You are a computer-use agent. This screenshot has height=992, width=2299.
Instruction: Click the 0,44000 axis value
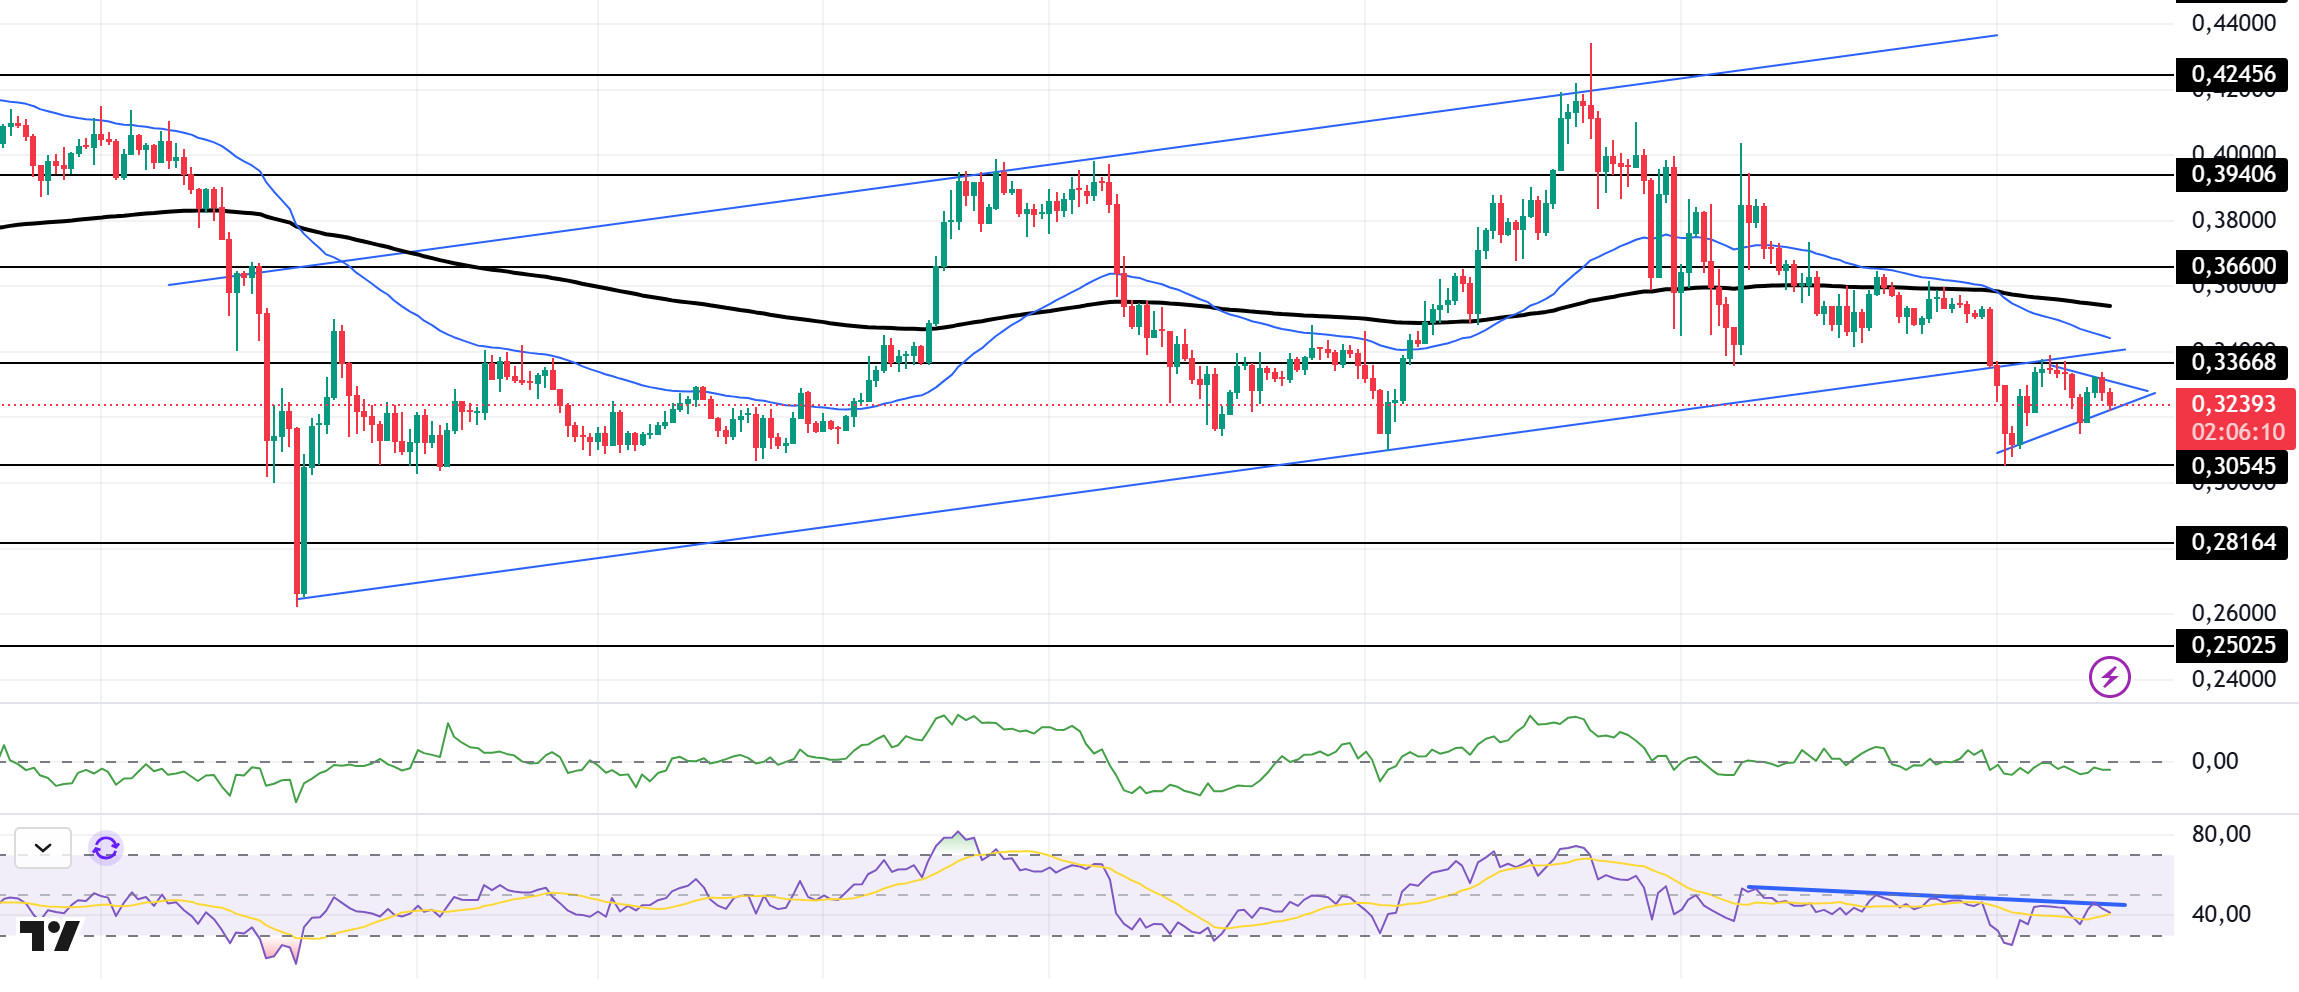(x=2234, y=23)
